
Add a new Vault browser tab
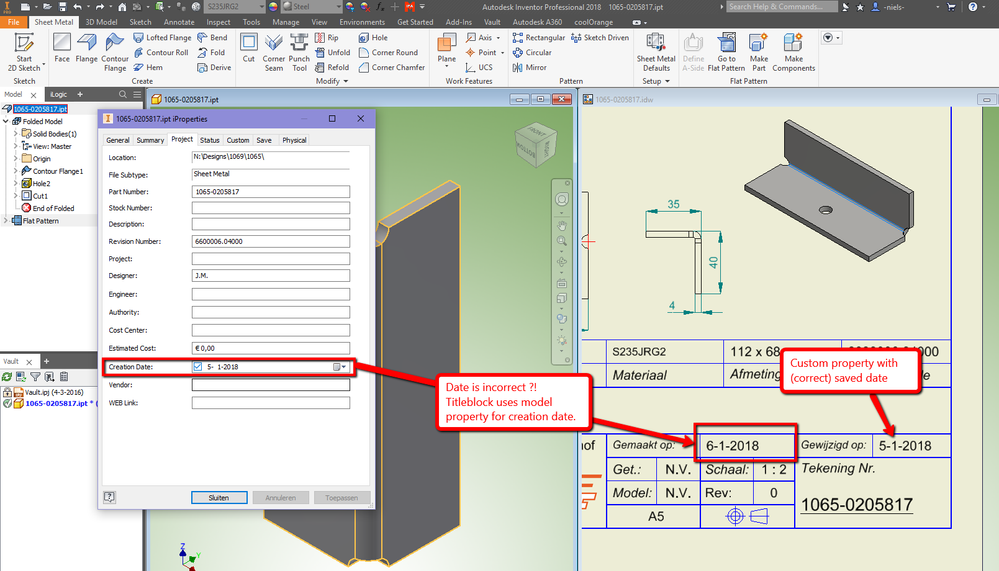(x=47, y=361)
